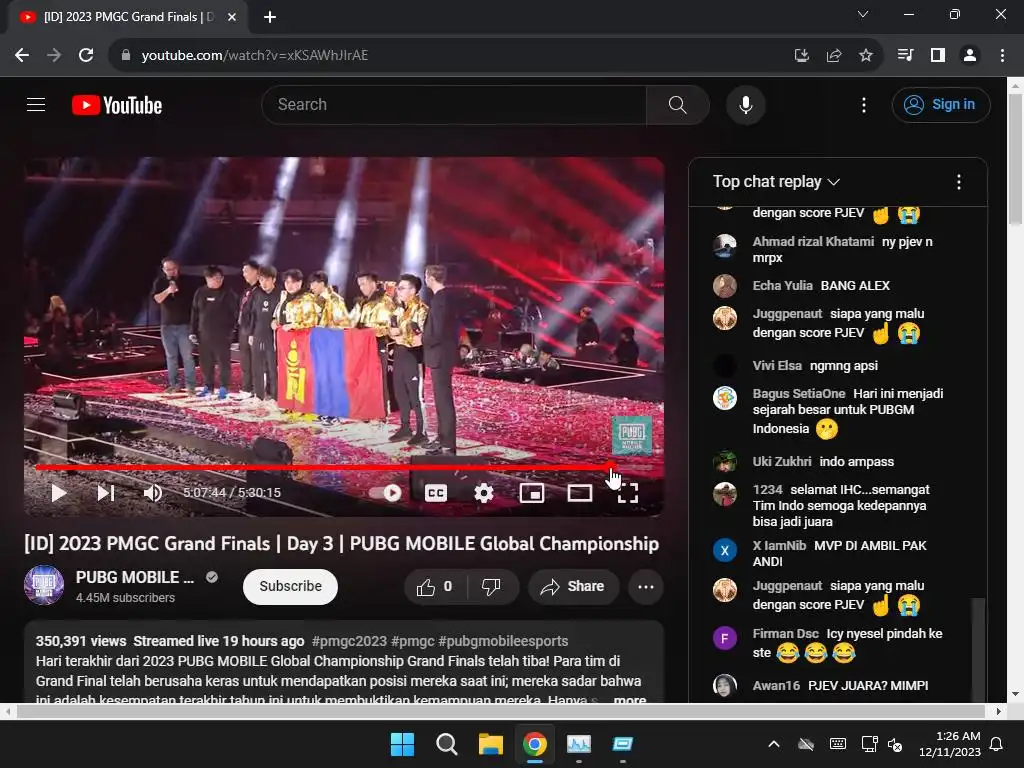Enable miniplayer mode

(x=532, y=492)
